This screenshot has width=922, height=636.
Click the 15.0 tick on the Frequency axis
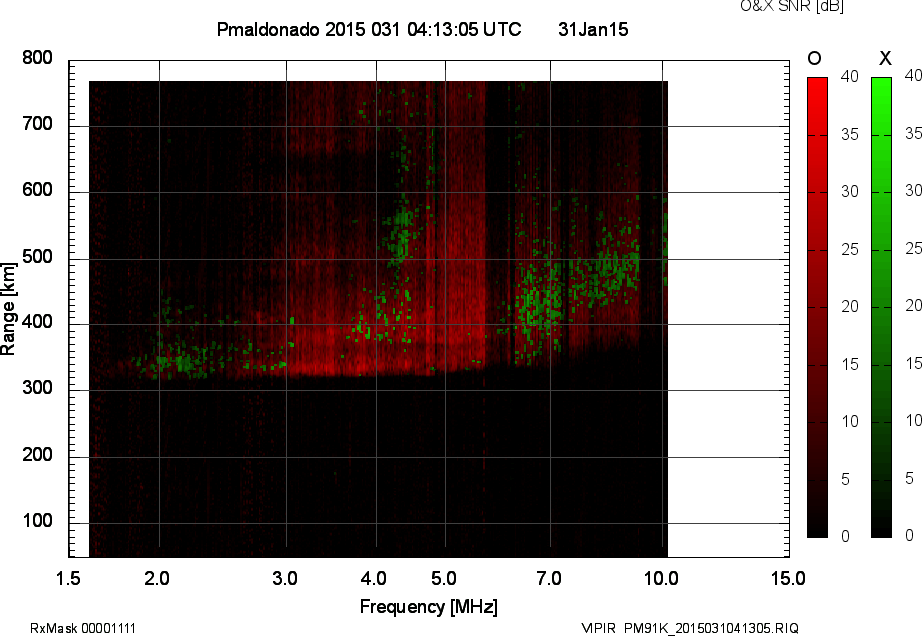click(788, 578)
